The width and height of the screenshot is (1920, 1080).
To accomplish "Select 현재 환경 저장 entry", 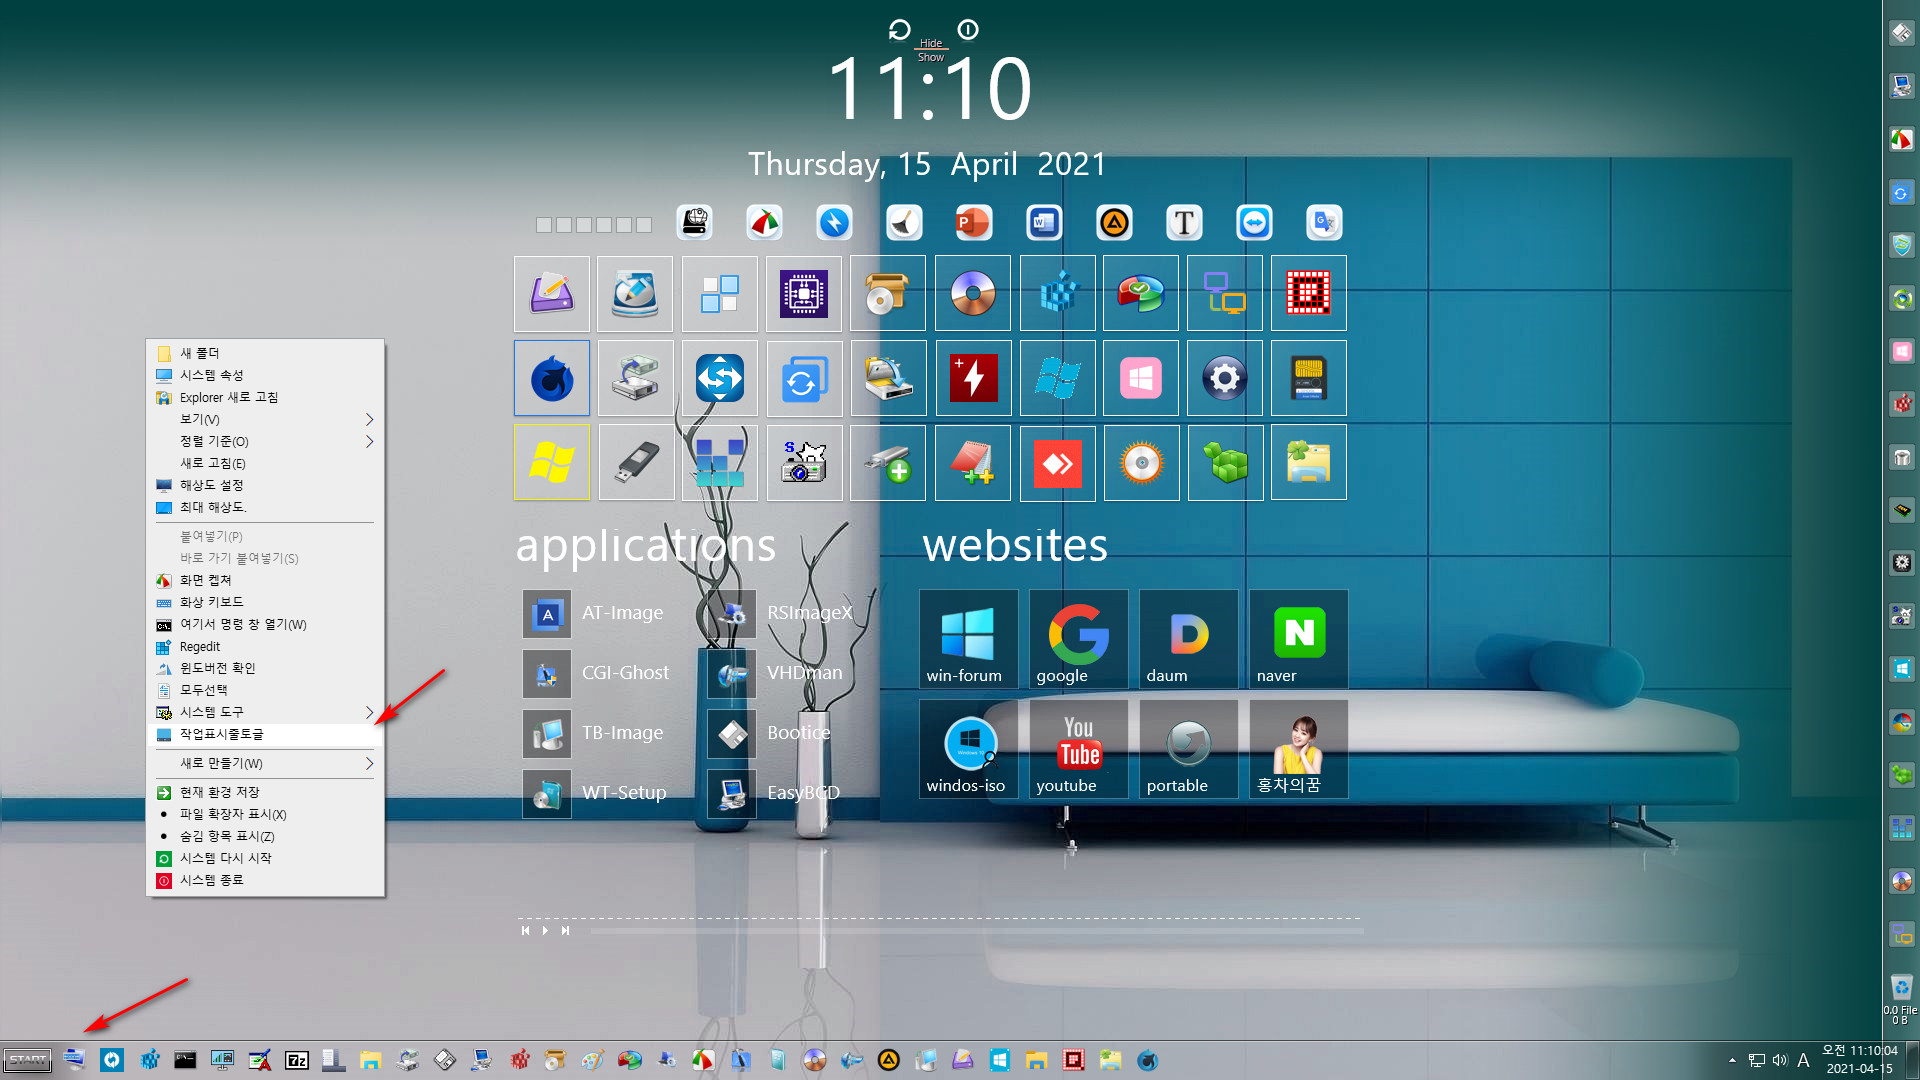I will tap(265, 792).
